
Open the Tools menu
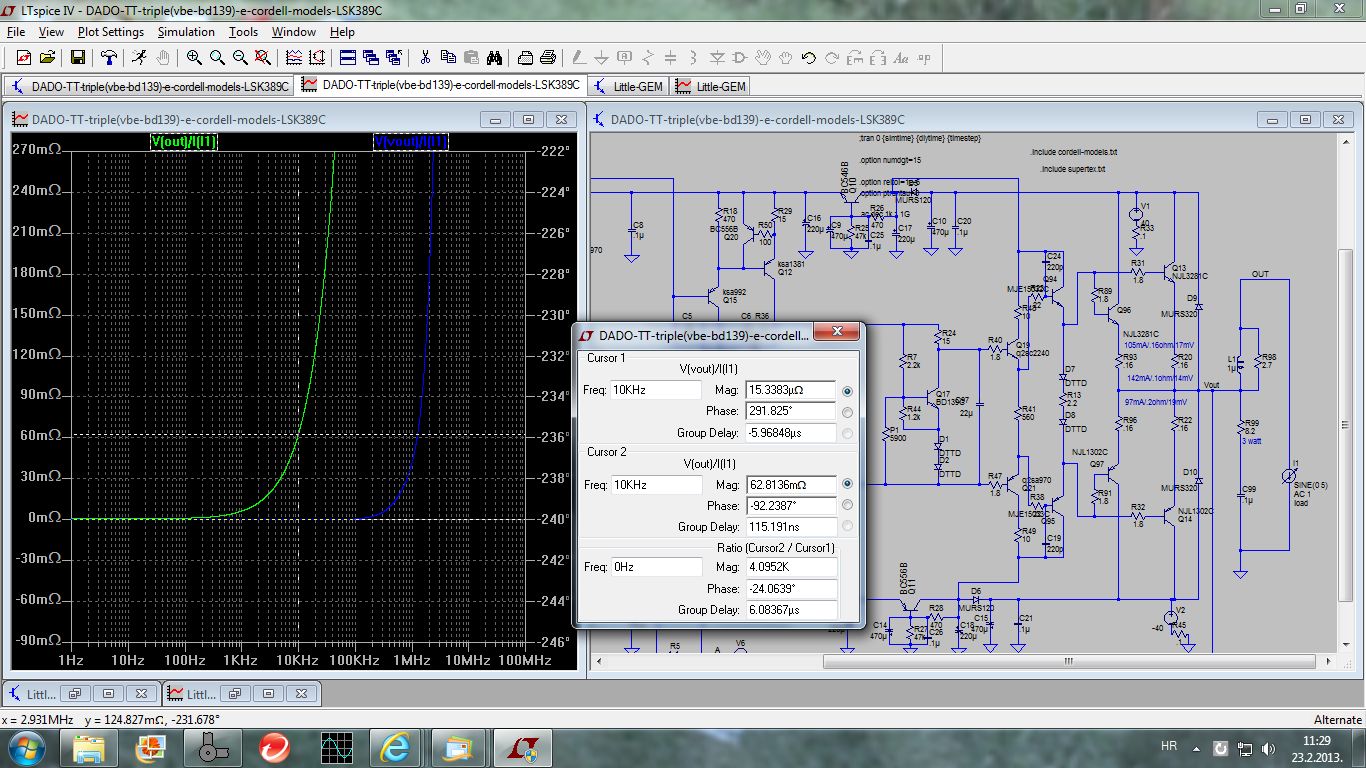click(243, 32)
